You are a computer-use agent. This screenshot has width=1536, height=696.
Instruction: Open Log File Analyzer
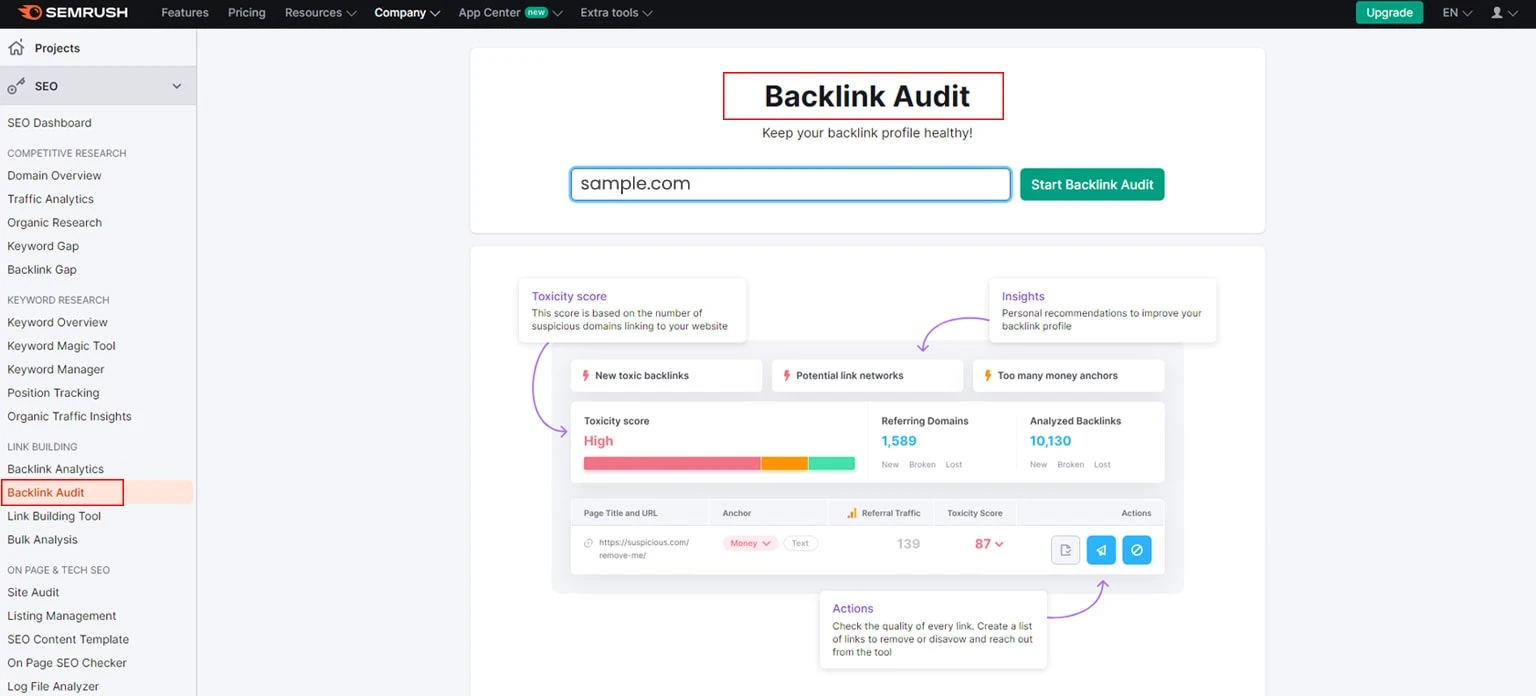[x=53, y=687]
